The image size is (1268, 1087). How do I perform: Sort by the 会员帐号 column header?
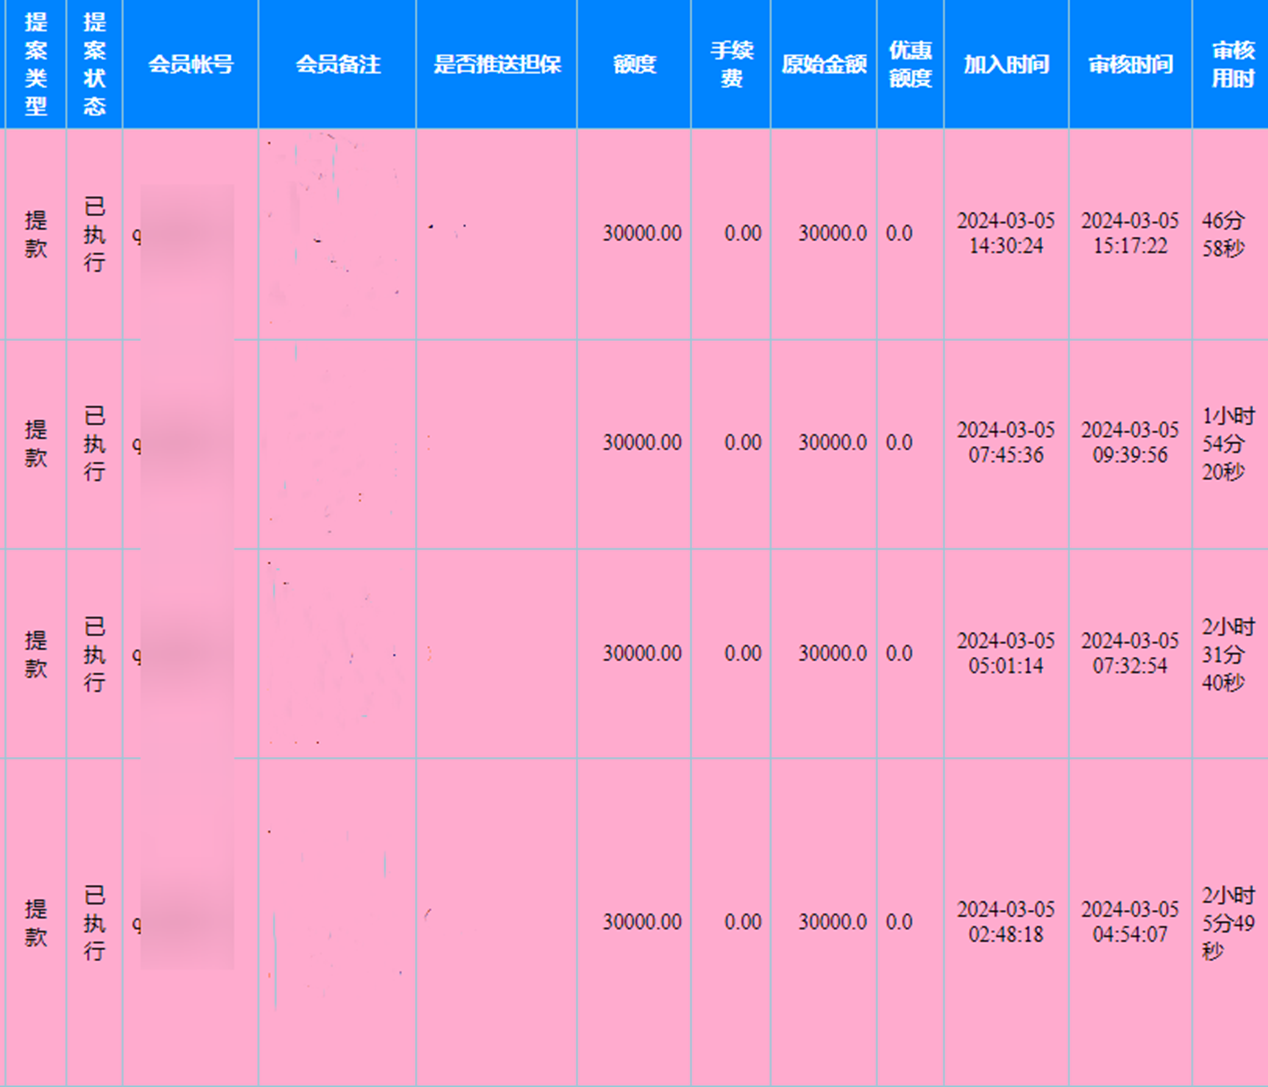click(190, 64)
